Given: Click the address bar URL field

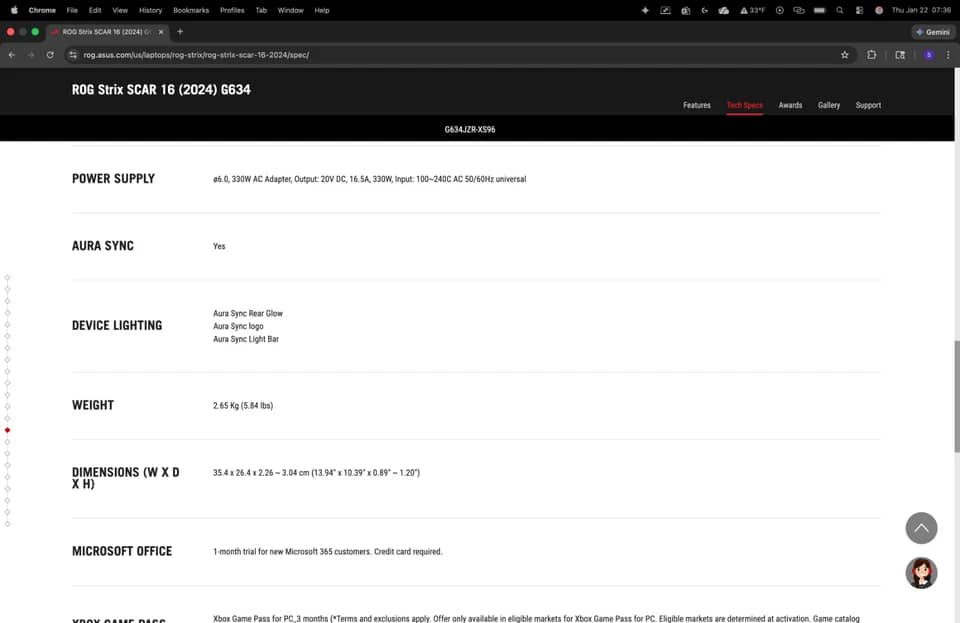Looking at the screenshot, I should point(453,55).
